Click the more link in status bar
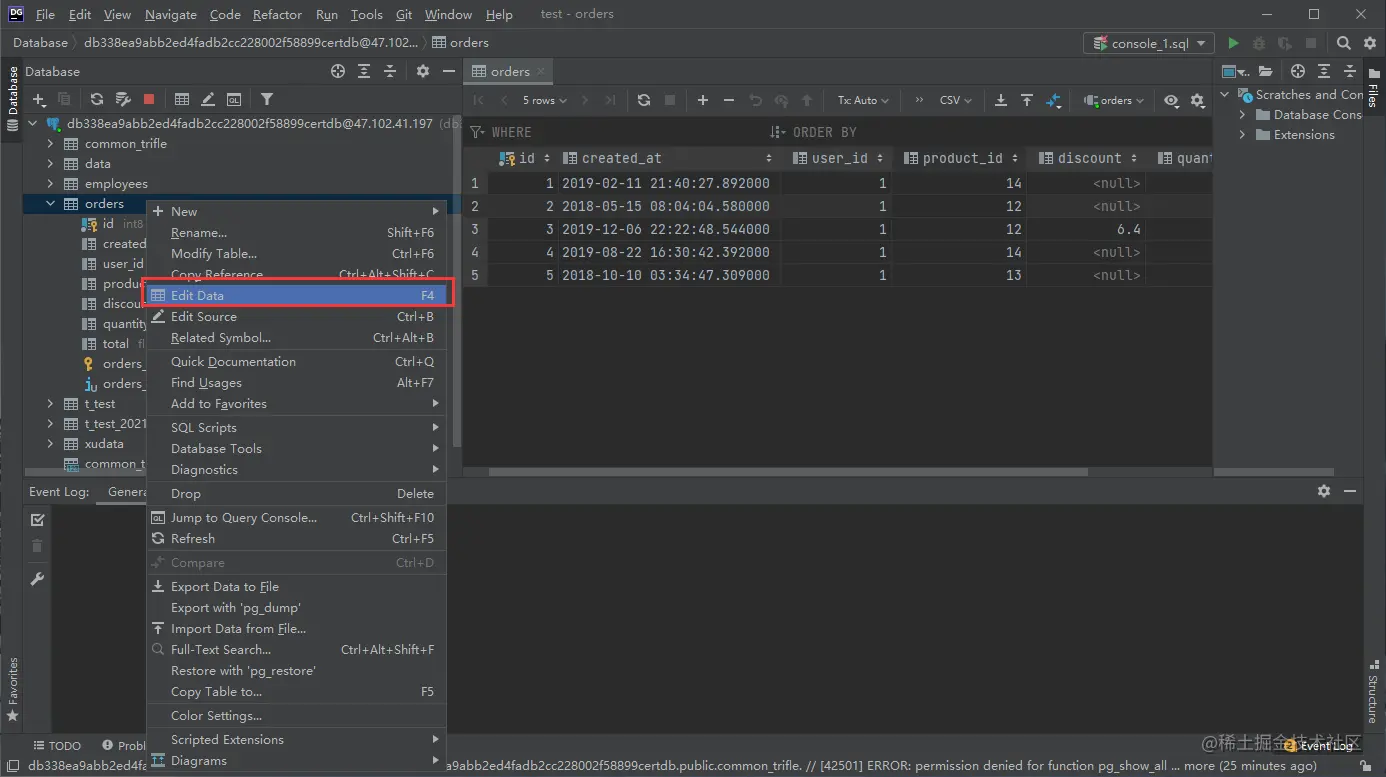The height and width of the screenshot is (777, 1386). pyautogui.click(x=1199, y=766)
